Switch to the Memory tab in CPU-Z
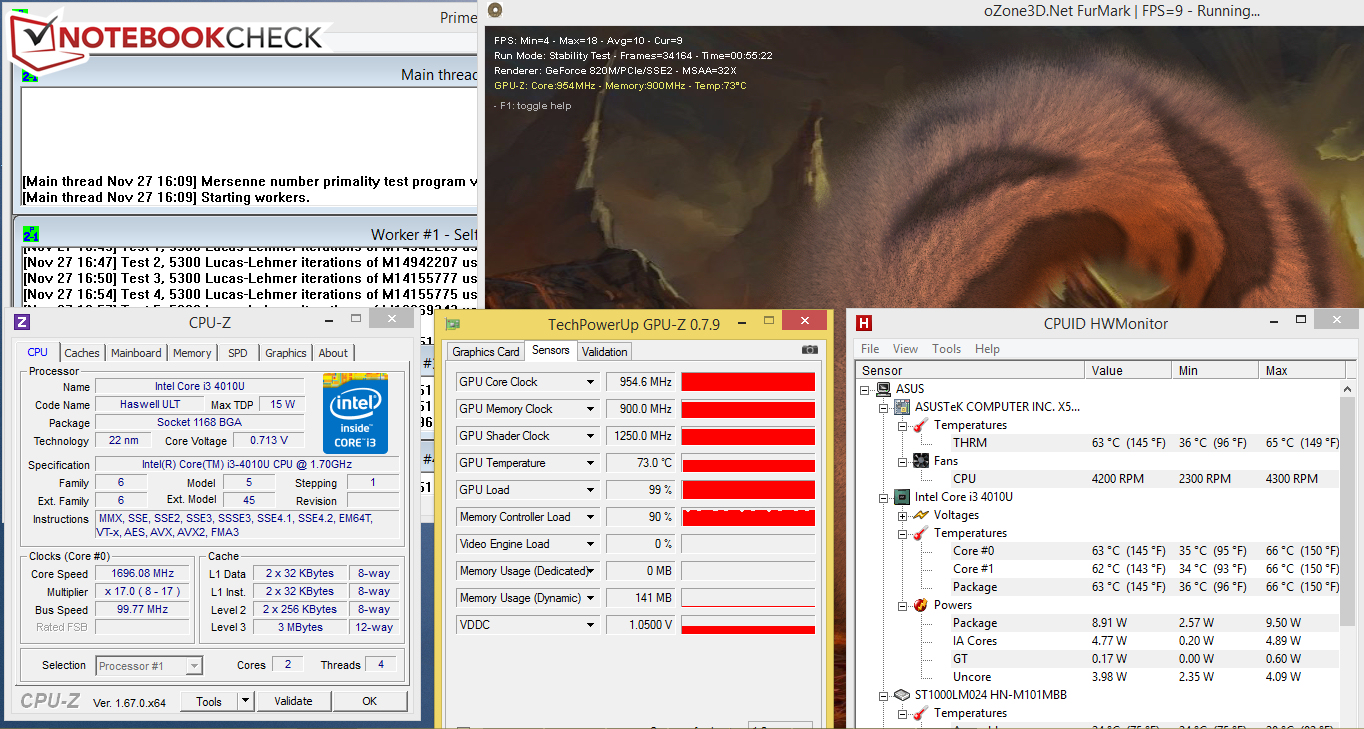 [x=192, y=353]
